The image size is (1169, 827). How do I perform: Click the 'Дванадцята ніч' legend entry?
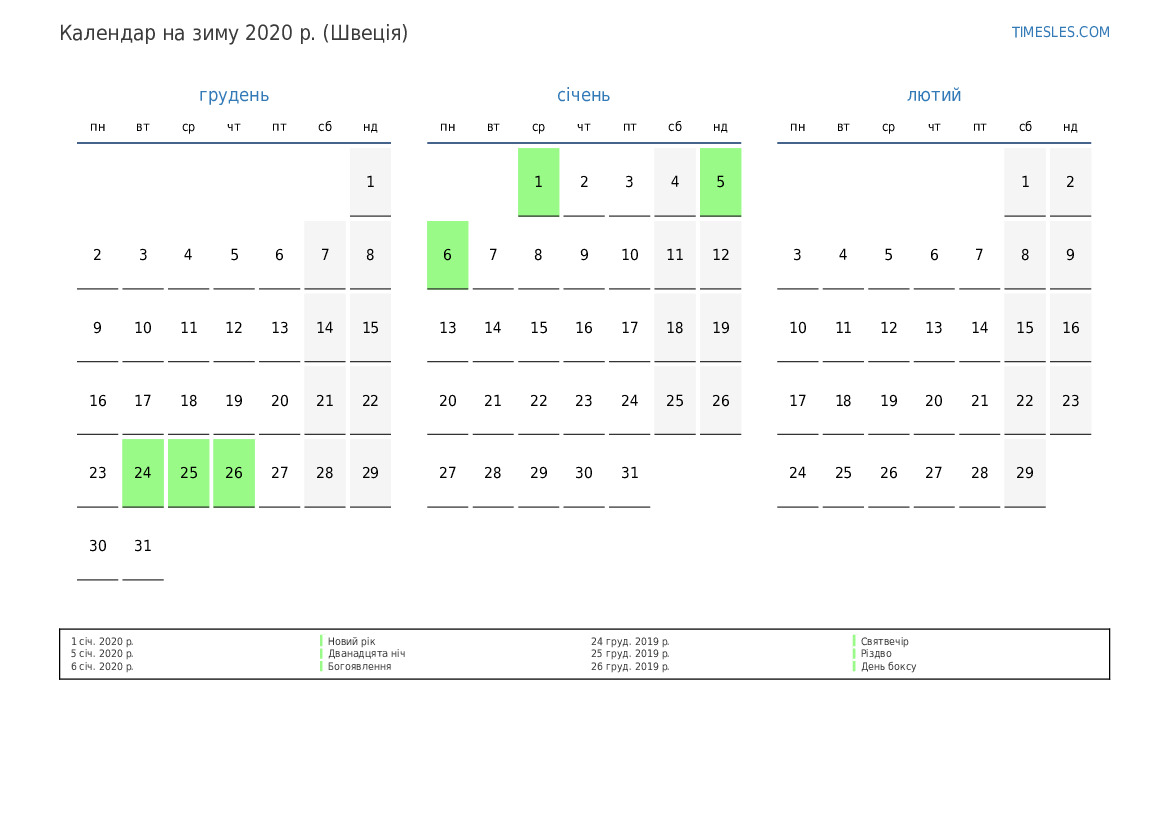[x=366, y=653]
